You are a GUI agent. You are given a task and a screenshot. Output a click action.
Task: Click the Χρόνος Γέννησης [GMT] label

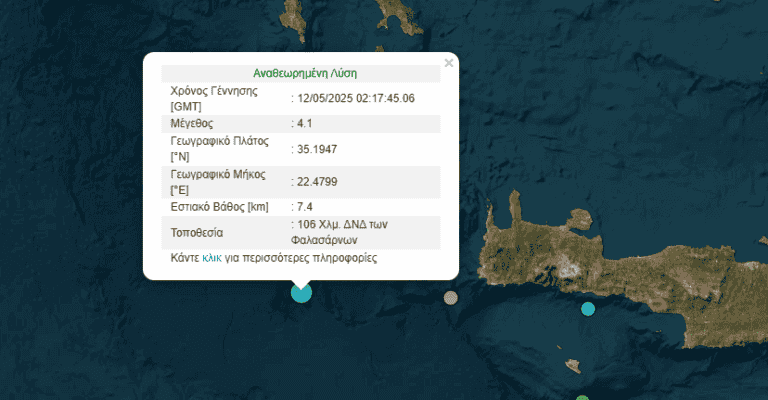pyautogui.click(x=214, y=98)
